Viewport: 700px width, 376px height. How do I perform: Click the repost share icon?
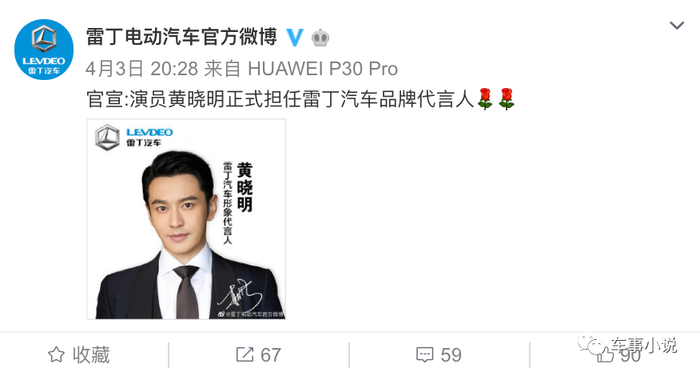tap(244, 355)
